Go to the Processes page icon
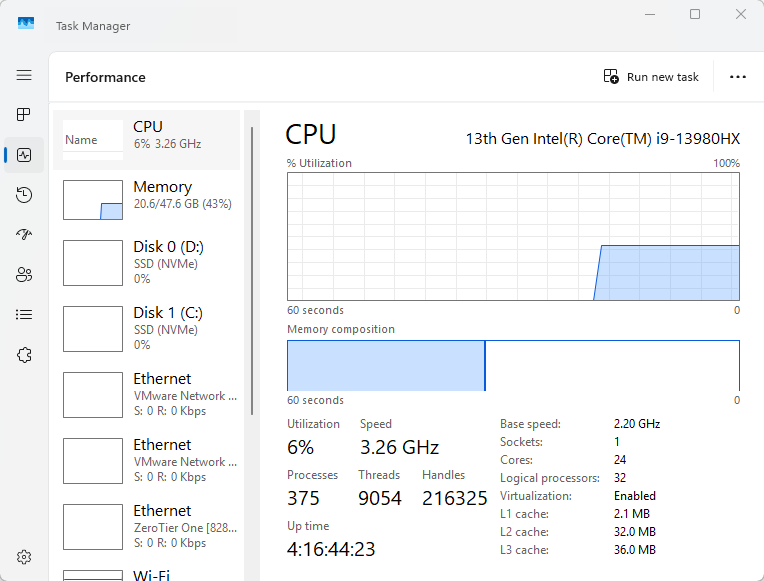The width and height of the screenshot is (764, 581). [x=24, y=115]
